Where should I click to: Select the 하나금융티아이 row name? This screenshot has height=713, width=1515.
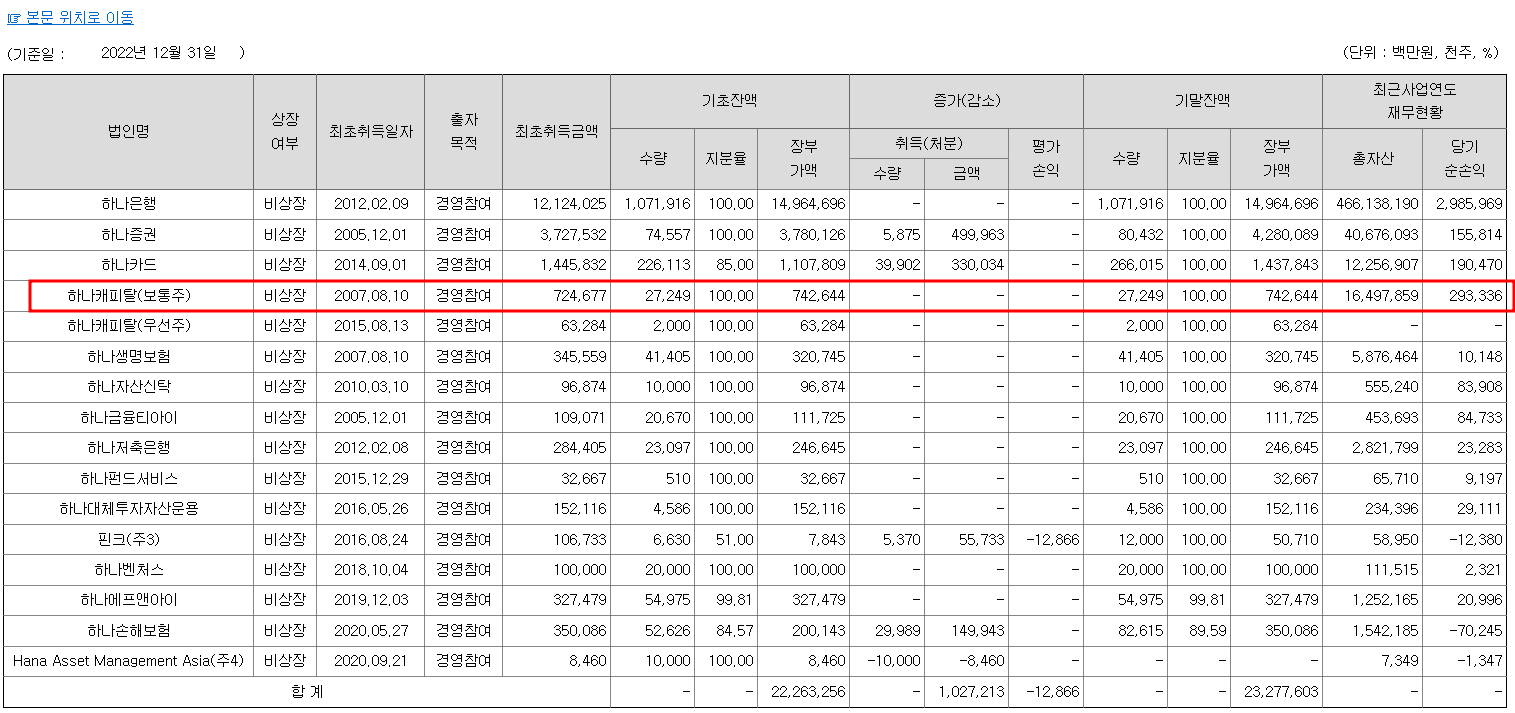point(128,418)
